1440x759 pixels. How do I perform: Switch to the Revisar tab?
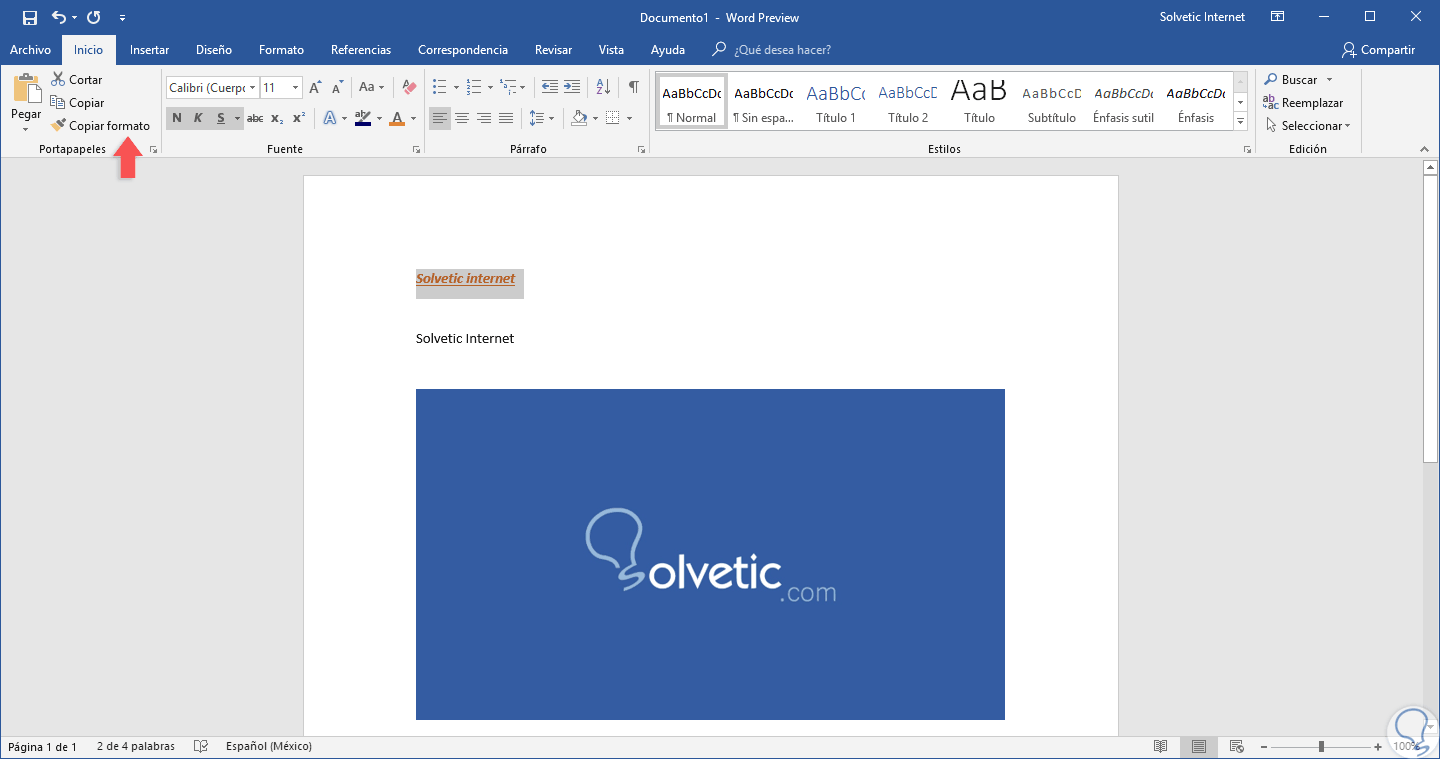(554, 50)
